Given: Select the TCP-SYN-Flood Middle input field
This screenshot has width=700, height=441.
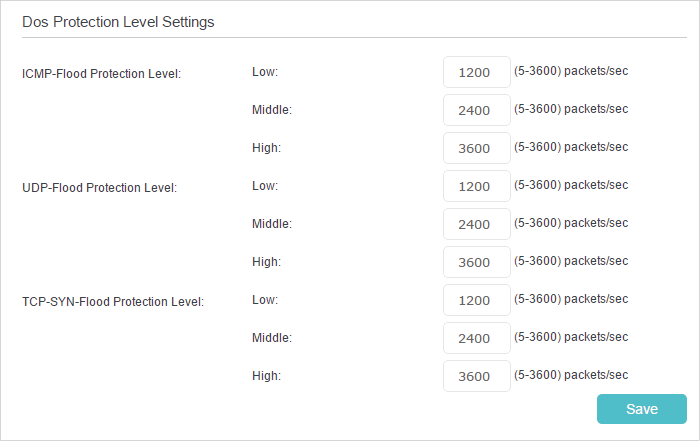Looking at the screenshot, I should coord(477,338).
